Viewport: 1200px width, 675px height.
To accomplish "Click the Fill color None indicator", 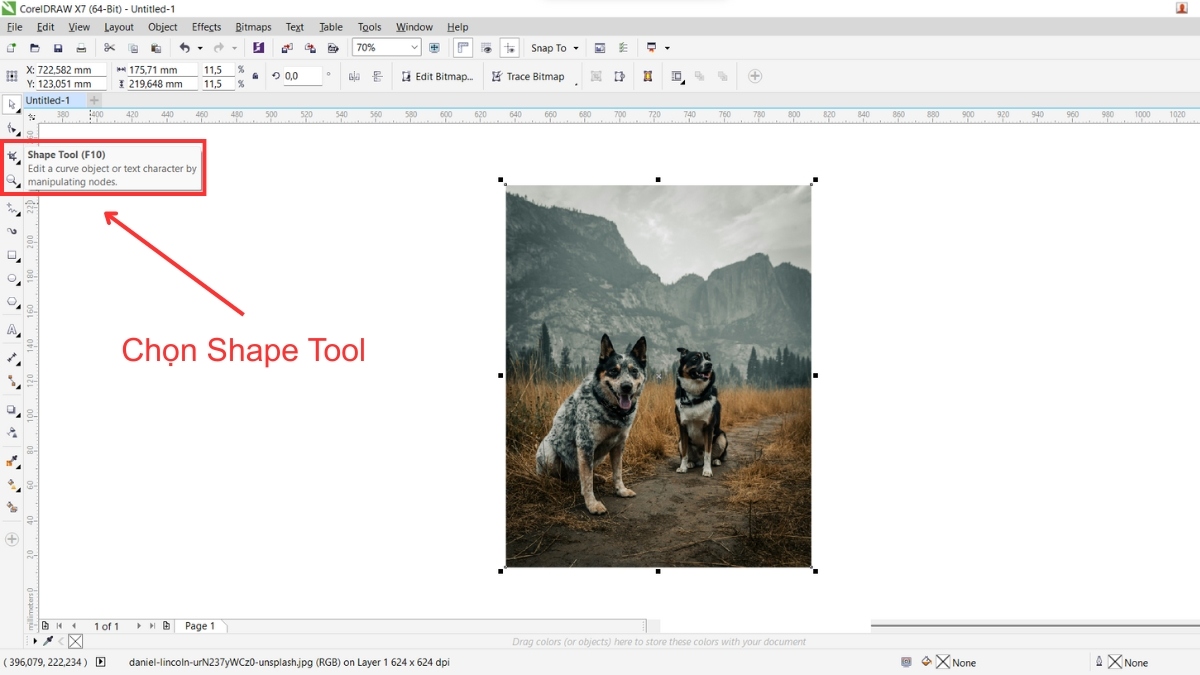I will click(943, 662).
